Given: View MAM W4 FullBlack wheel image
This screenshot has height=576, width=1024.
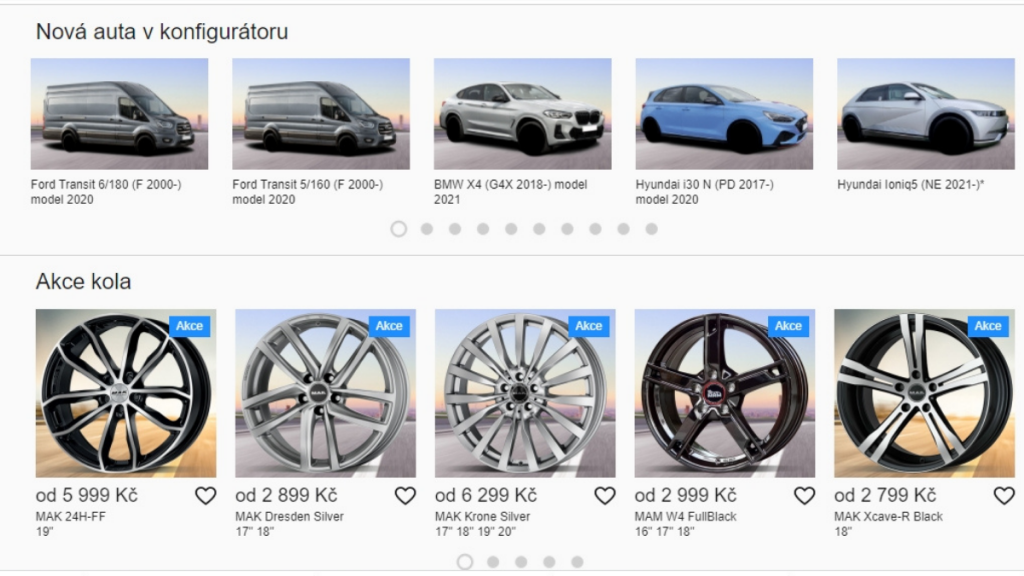Looking at the screenshot, I should (725, 393).
